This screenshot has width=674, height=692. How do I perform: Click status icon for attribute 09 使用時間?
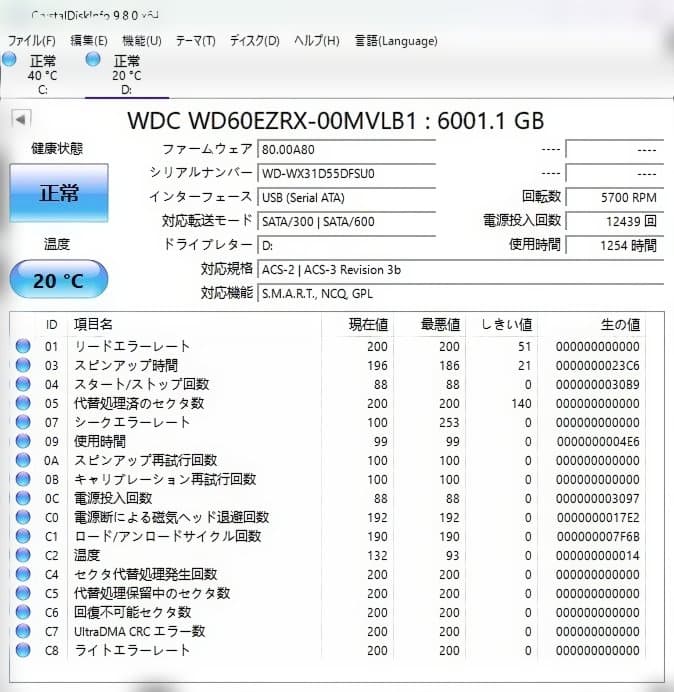click(23, 441)
